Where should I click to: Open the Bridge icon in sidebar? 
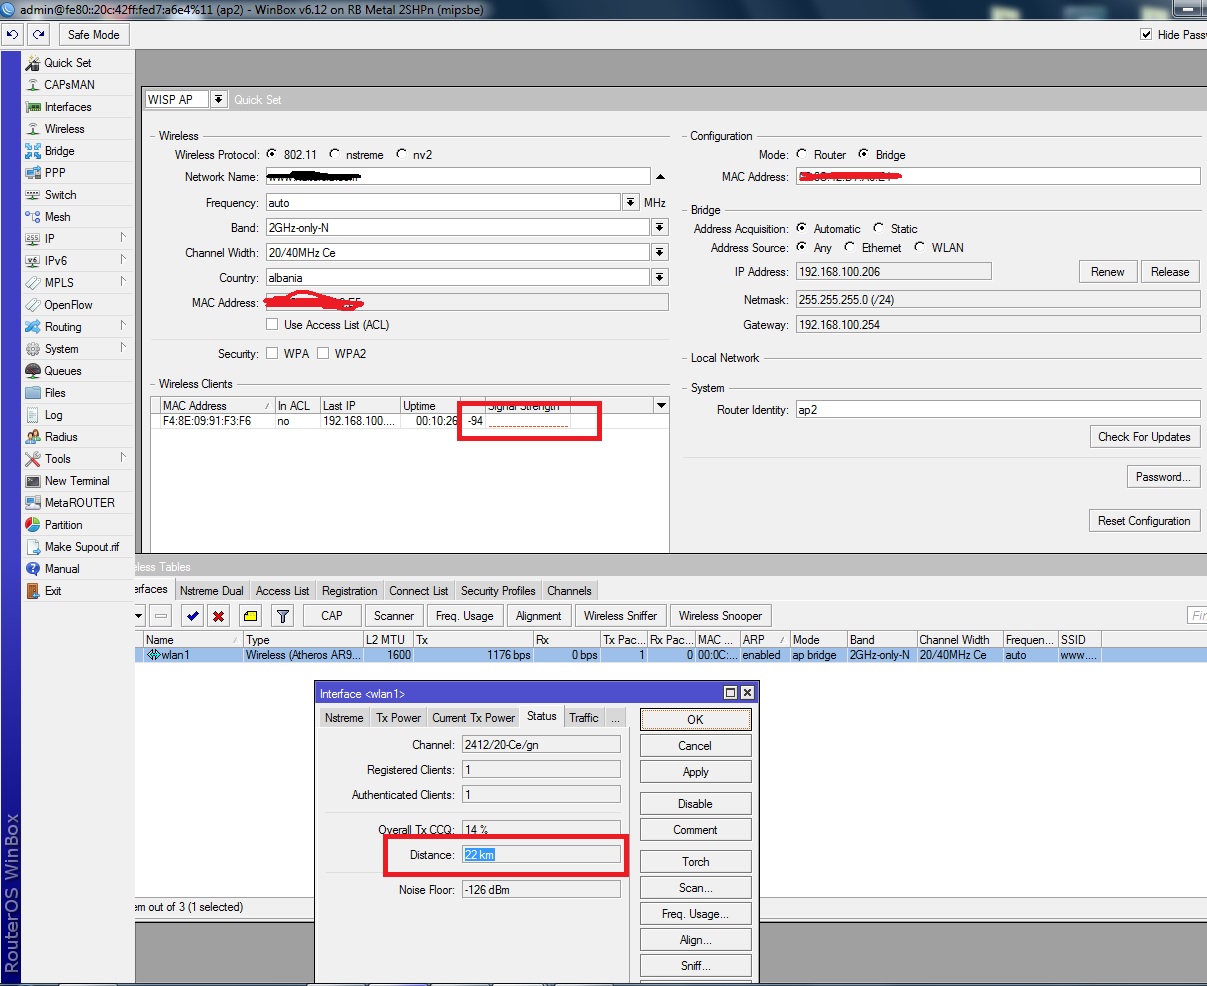pyautogui.click(x=33, y=151)
